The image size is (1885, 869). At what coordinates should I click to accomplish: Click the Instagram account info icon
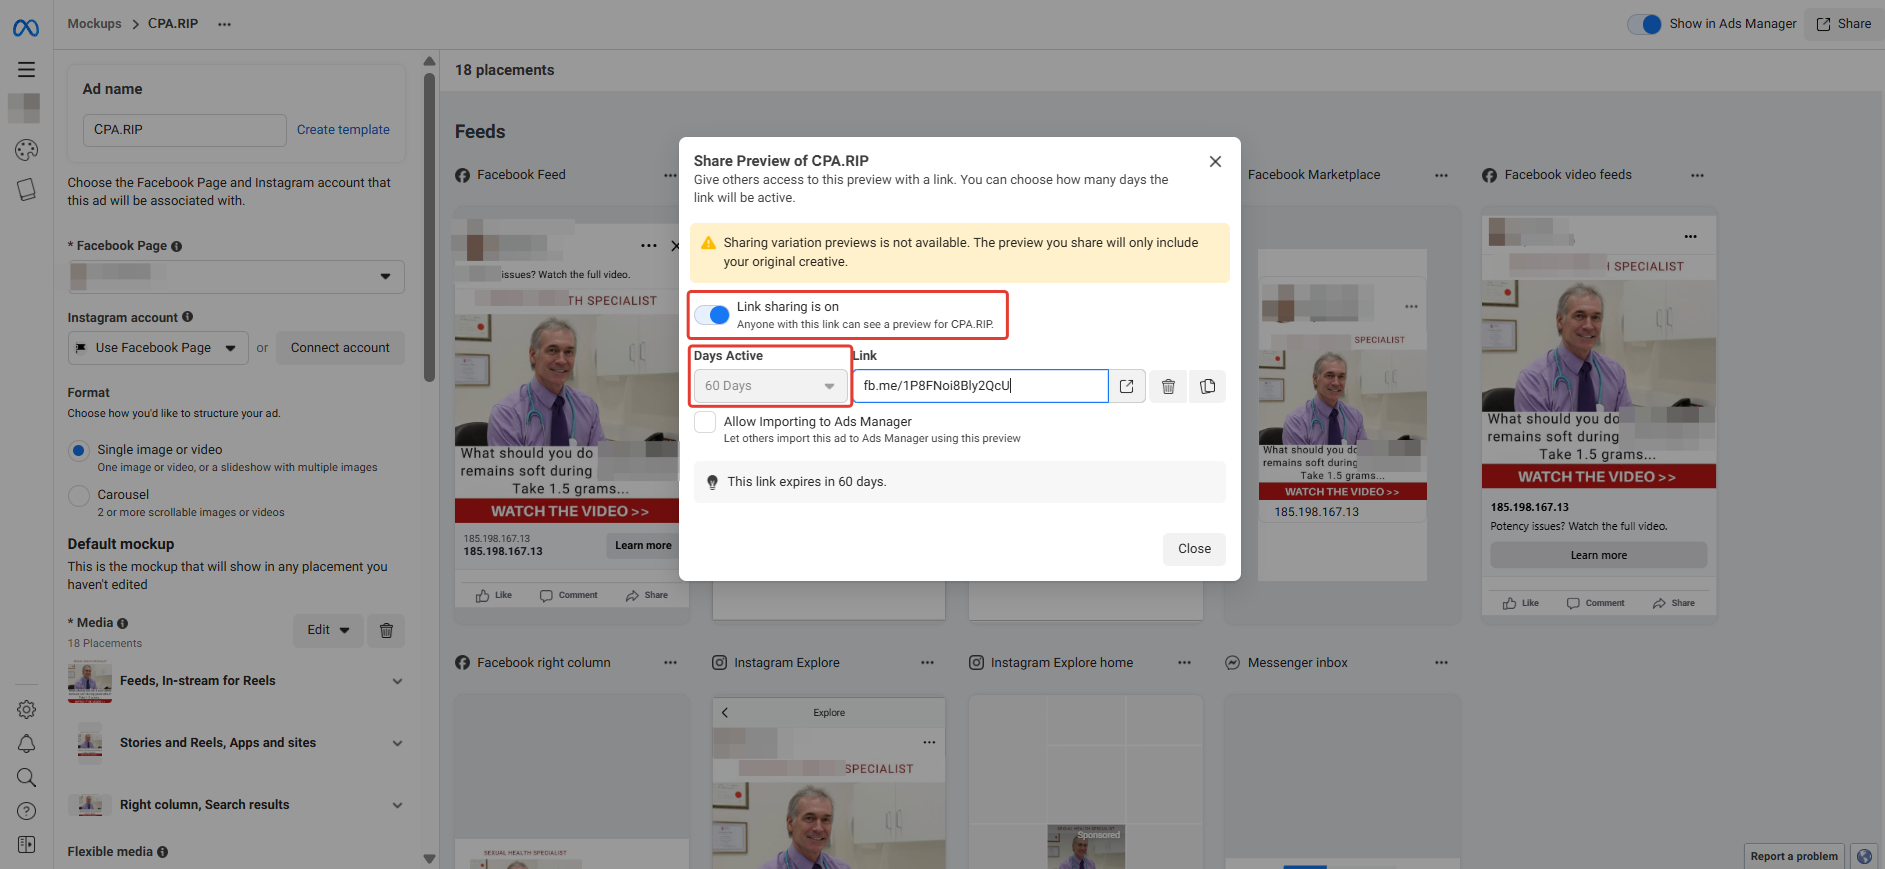[188, 317]
